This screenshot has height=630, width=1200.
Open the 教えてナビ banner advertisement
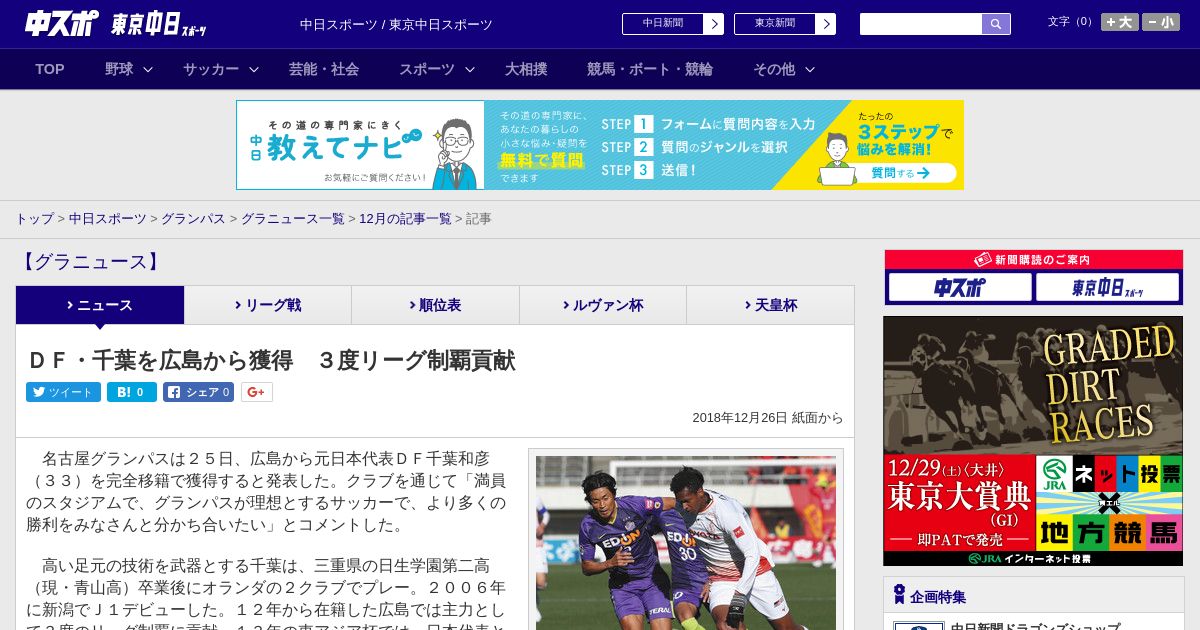click(x=600, y=145)
